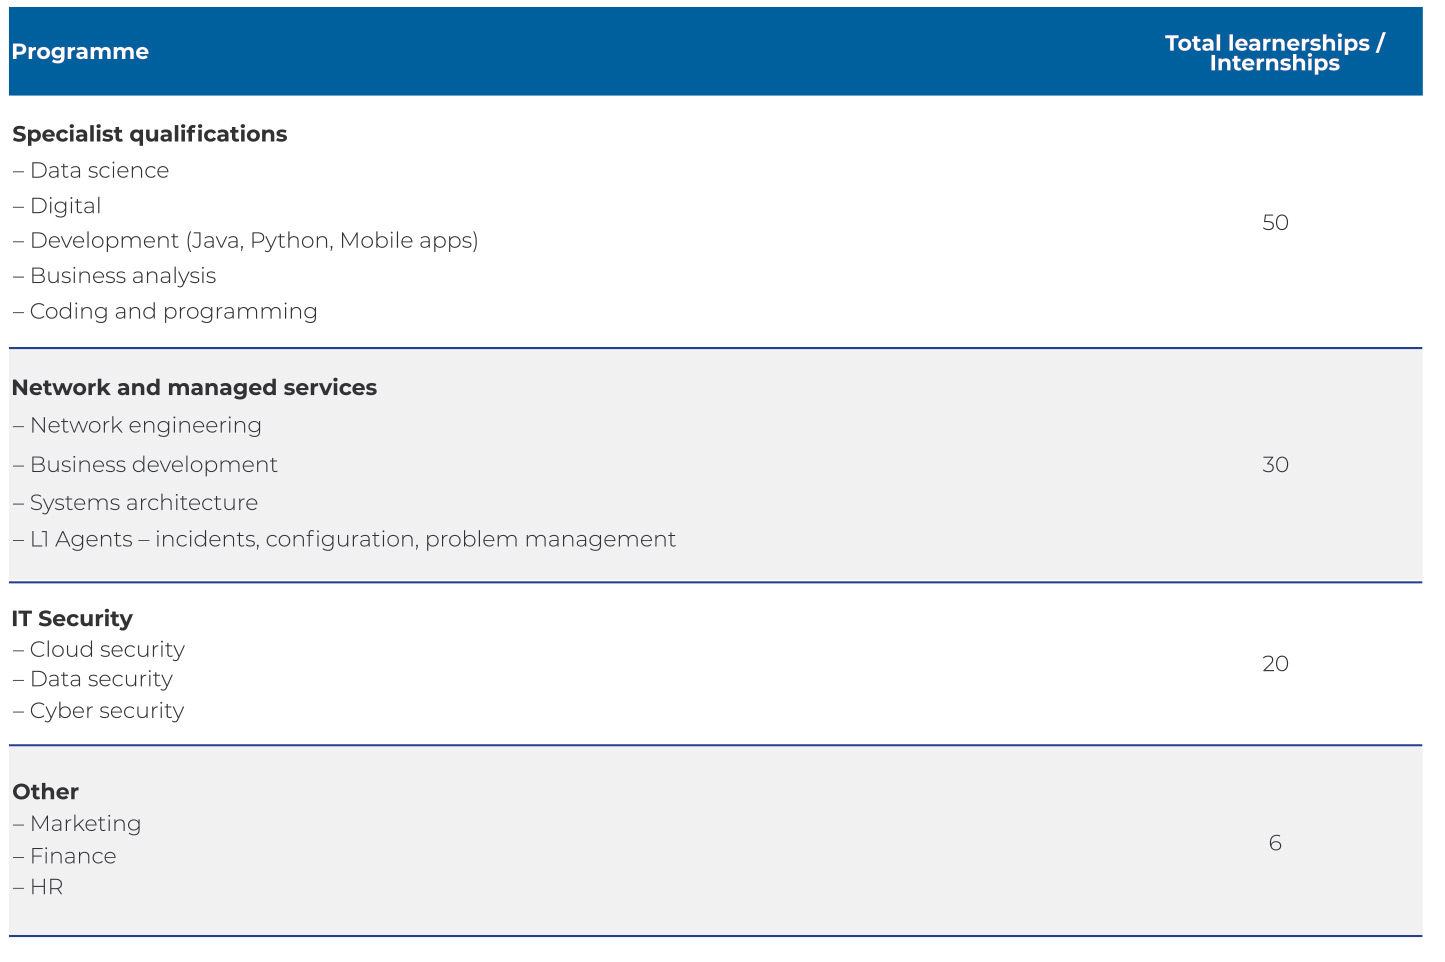Select the Business analysis entry
The height and width of the screenshot is (962, 1445).
point(122,276)
